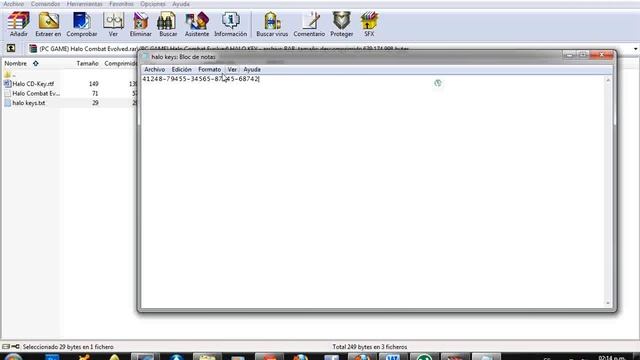Open the Ver toolbar icon in WinRAR
Image resolution: width=640 pixels, height=360 pixels.
point(113,20)
